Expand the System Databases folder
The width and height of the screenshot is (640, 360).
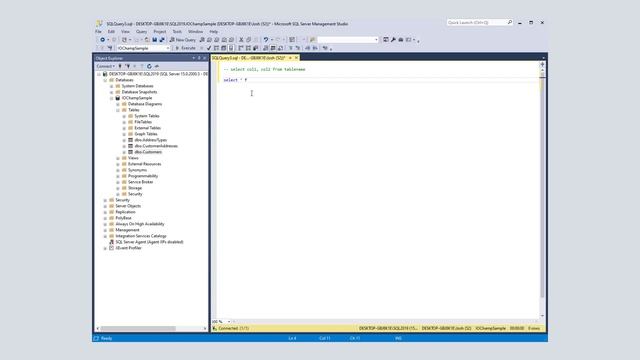(111, 86)
